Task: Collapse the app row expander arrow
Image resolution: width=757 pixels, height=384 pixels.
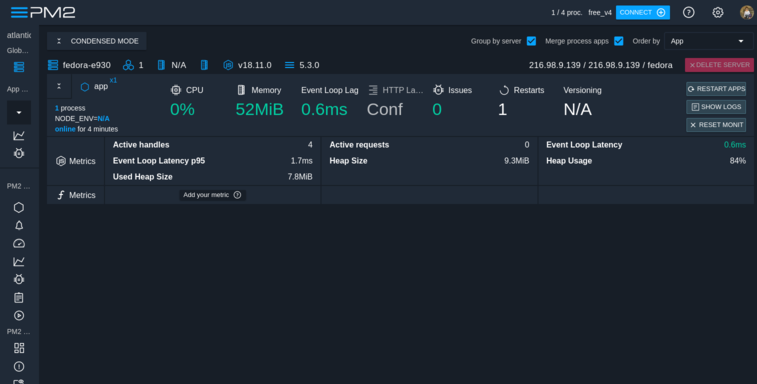Action: (x=59, y=86)
